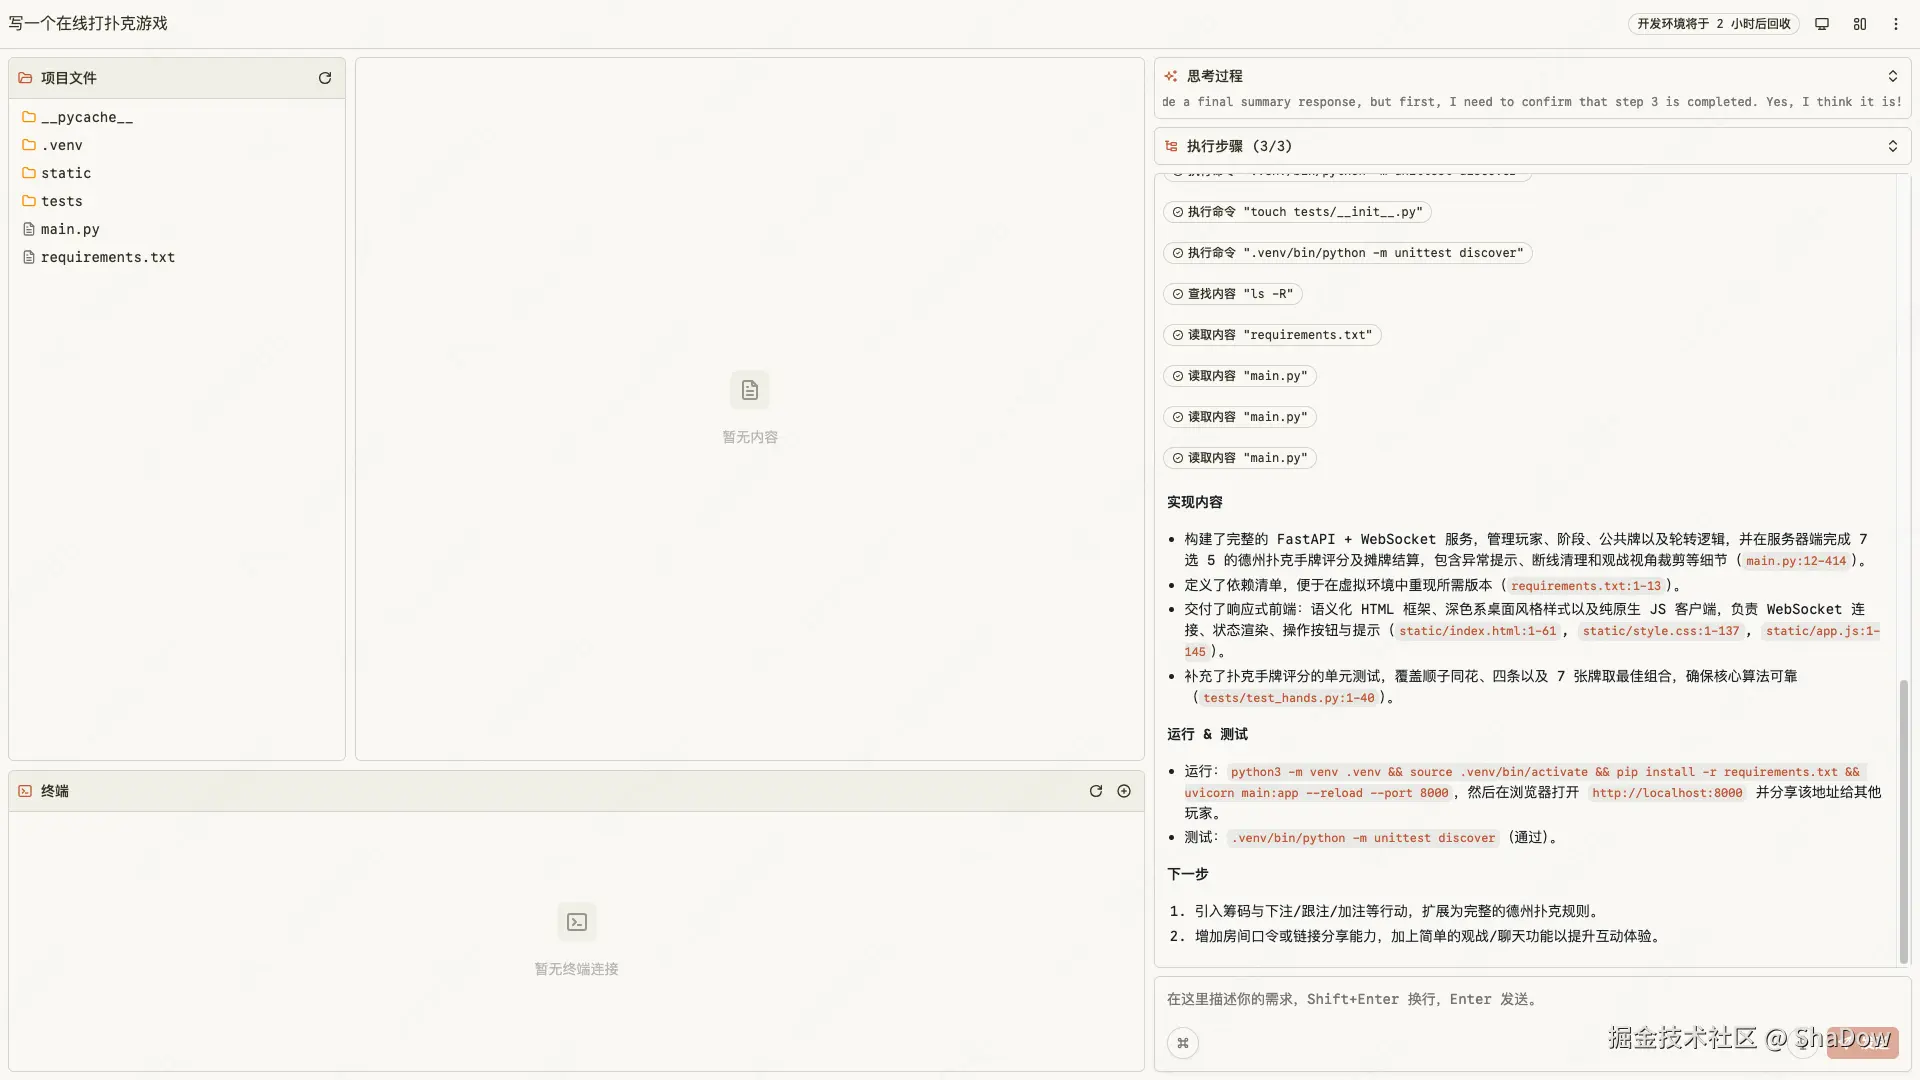Toggle the 执行步骤 (3/3) expander
This screenshot has height=1080, width=1920.
click(x=1893, y=146)
